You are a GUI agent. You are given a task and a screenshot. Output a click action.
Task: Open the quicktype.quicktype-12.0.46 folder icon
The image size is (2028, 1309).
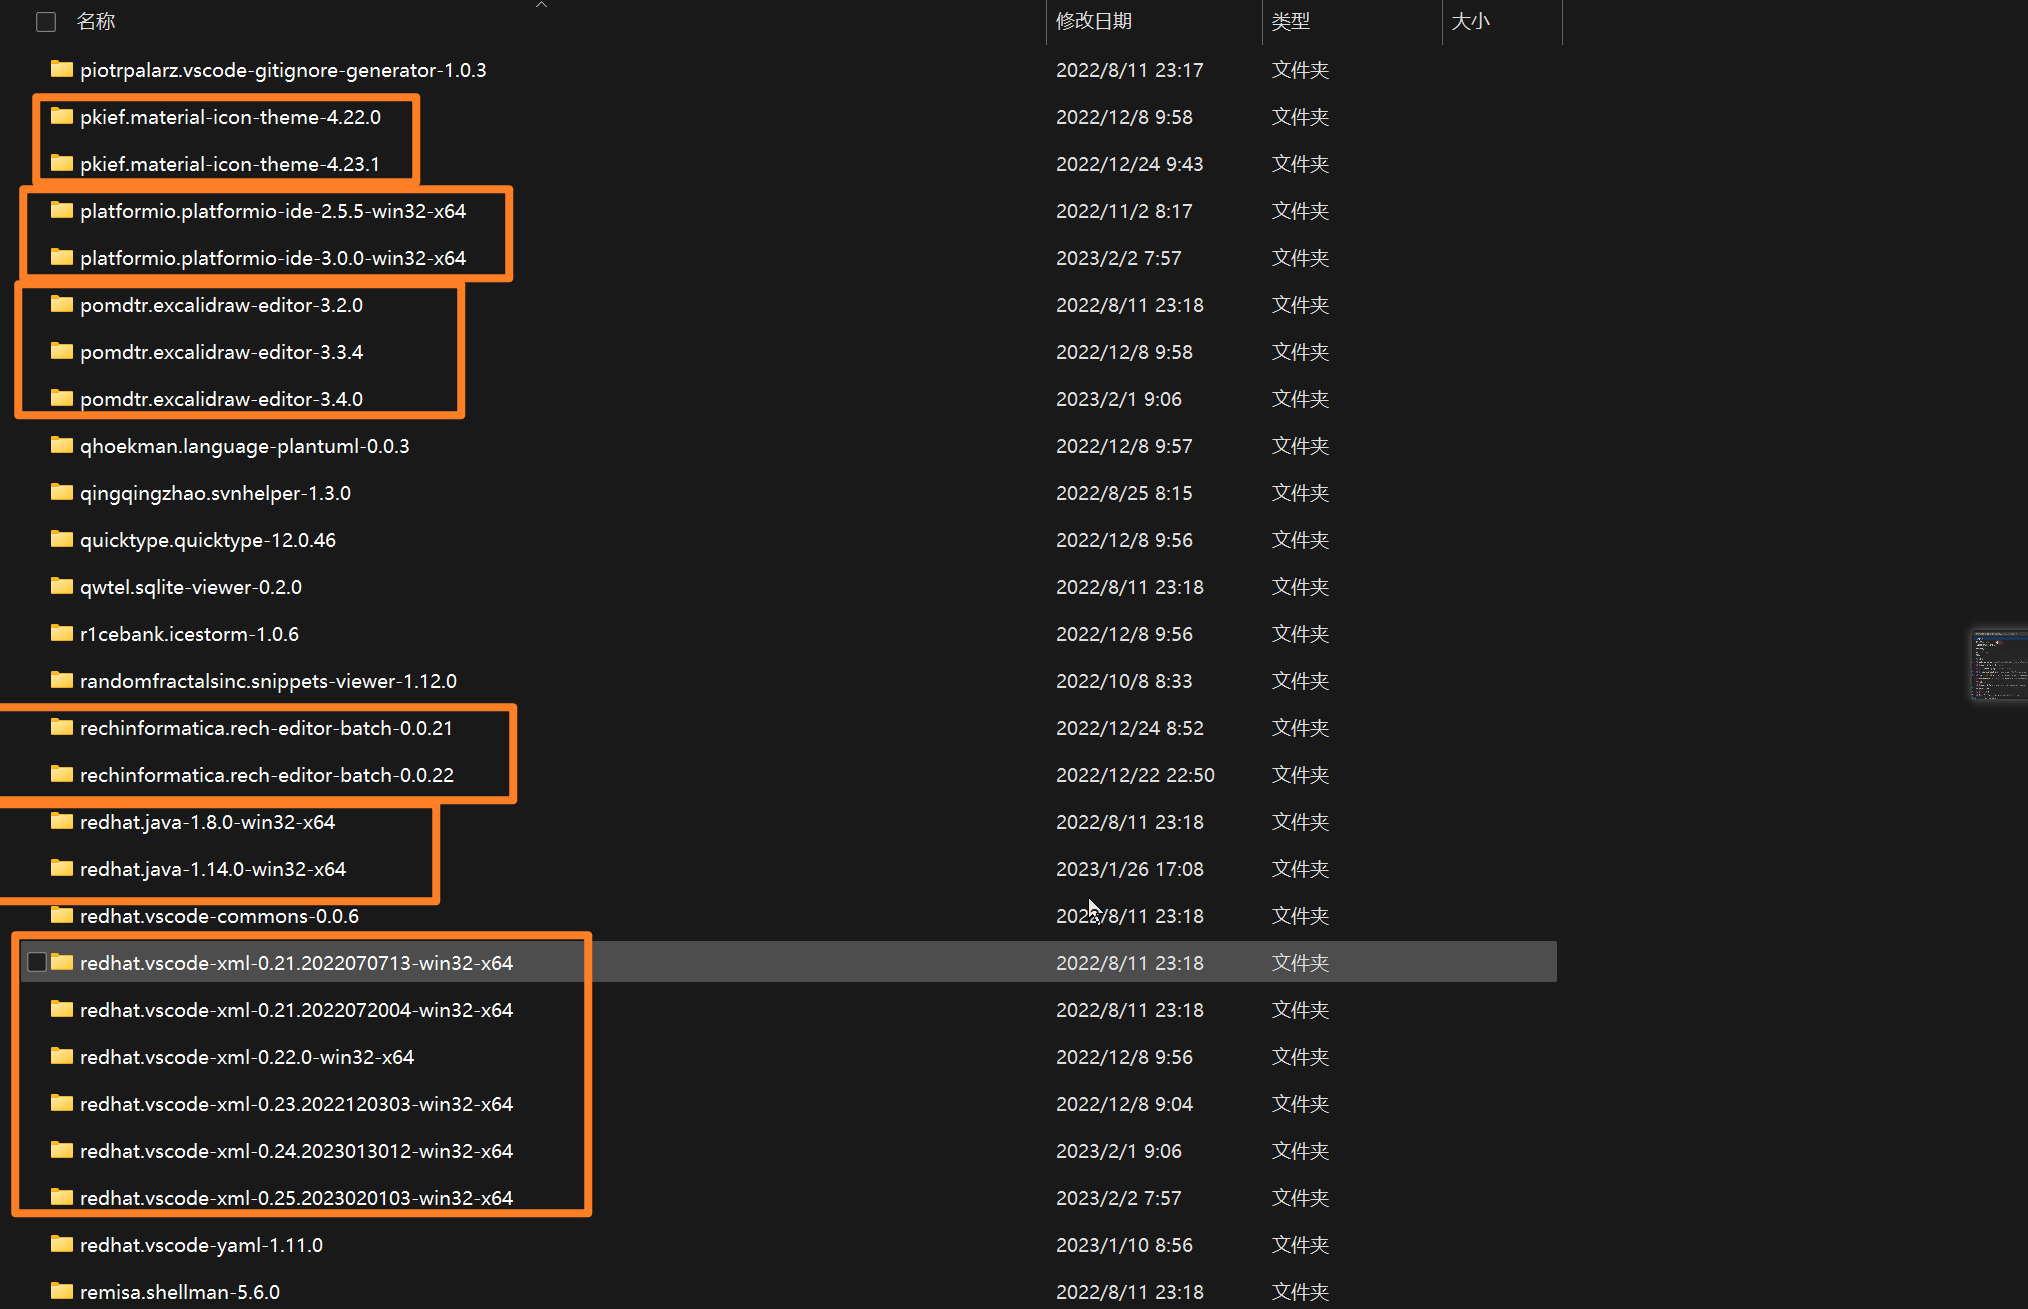pyautogui.click(x=62, y=539)
